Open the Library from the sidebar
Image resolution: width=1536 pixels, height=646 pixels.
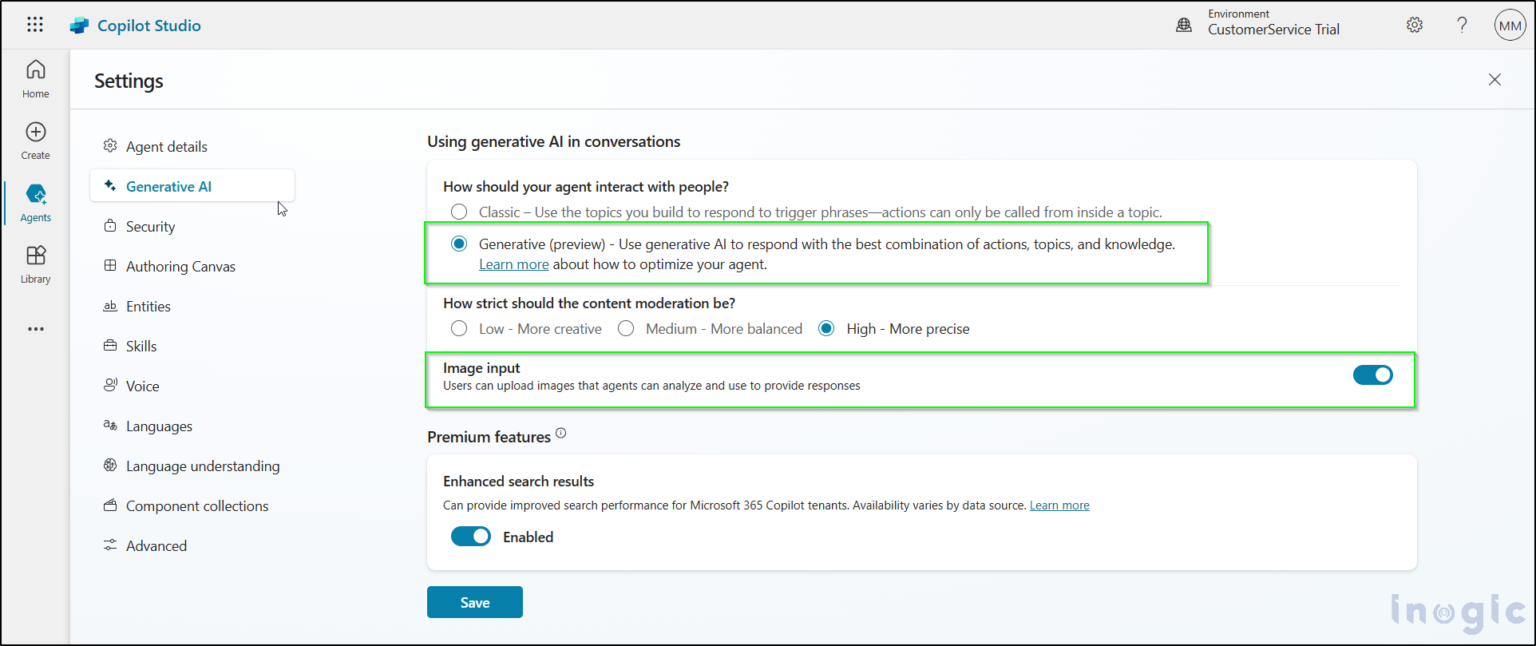tap(35, 263)
